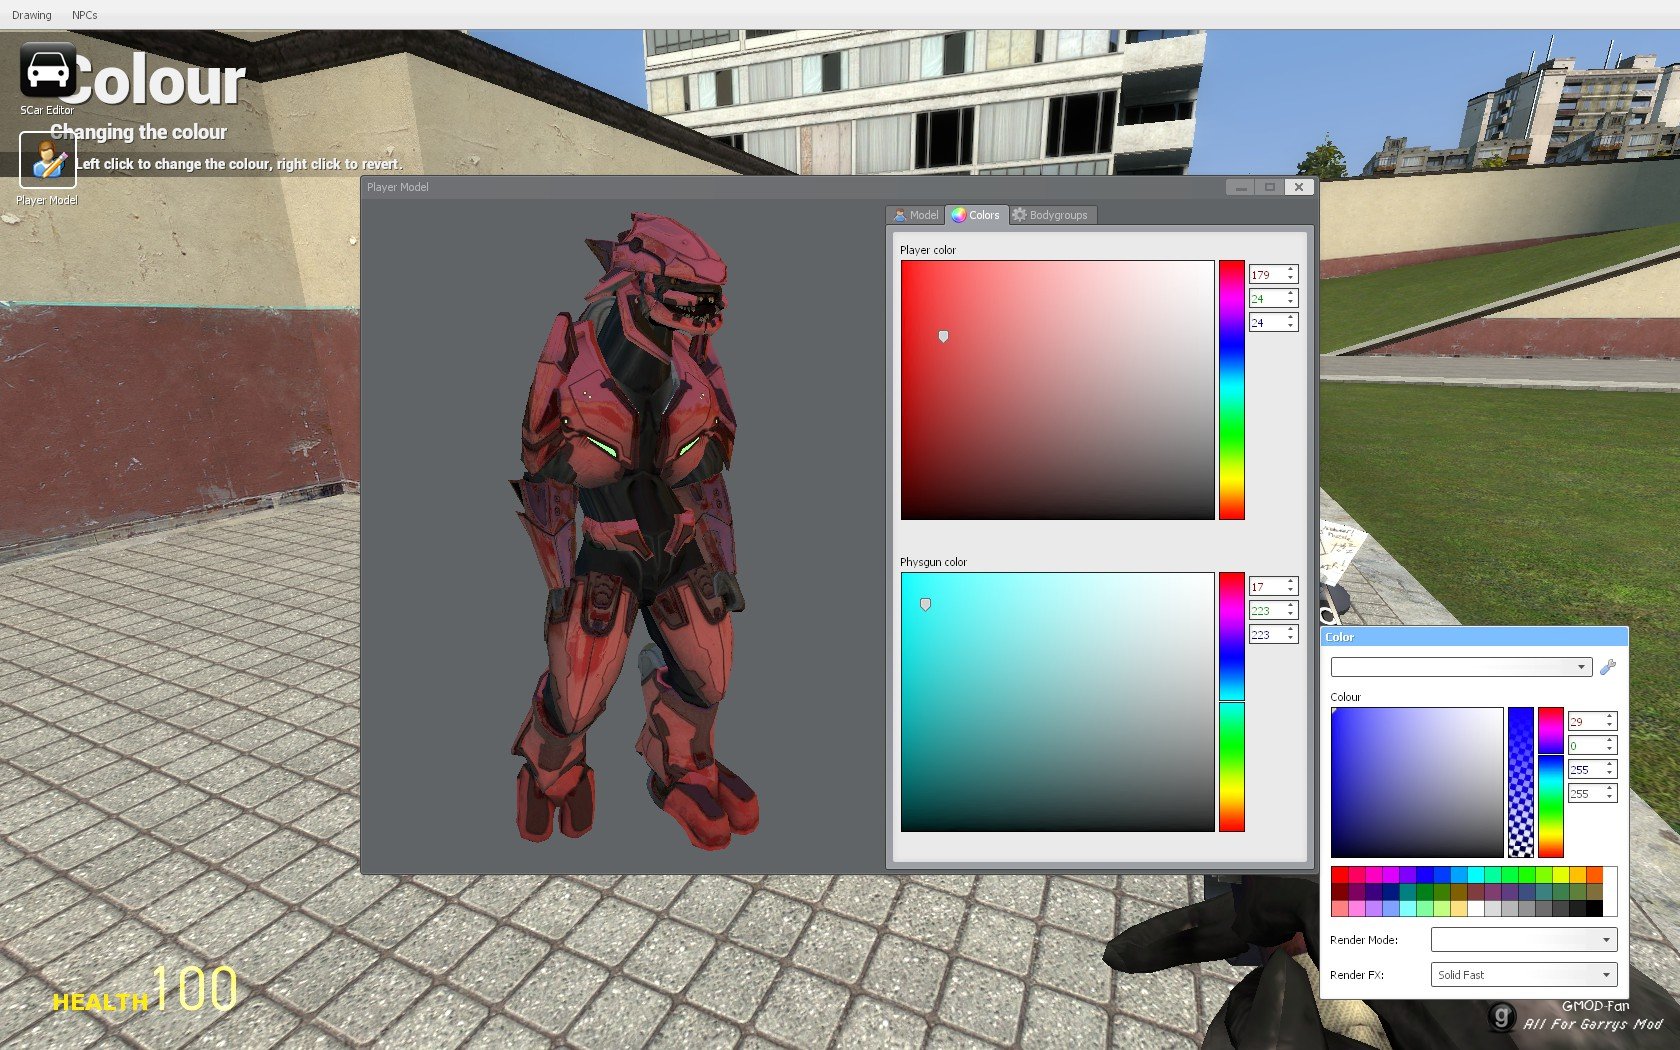Screen dimensions: 1680x1050
Task: Click the 'Left click to change the colour' hint
Action: pos(240,164)
